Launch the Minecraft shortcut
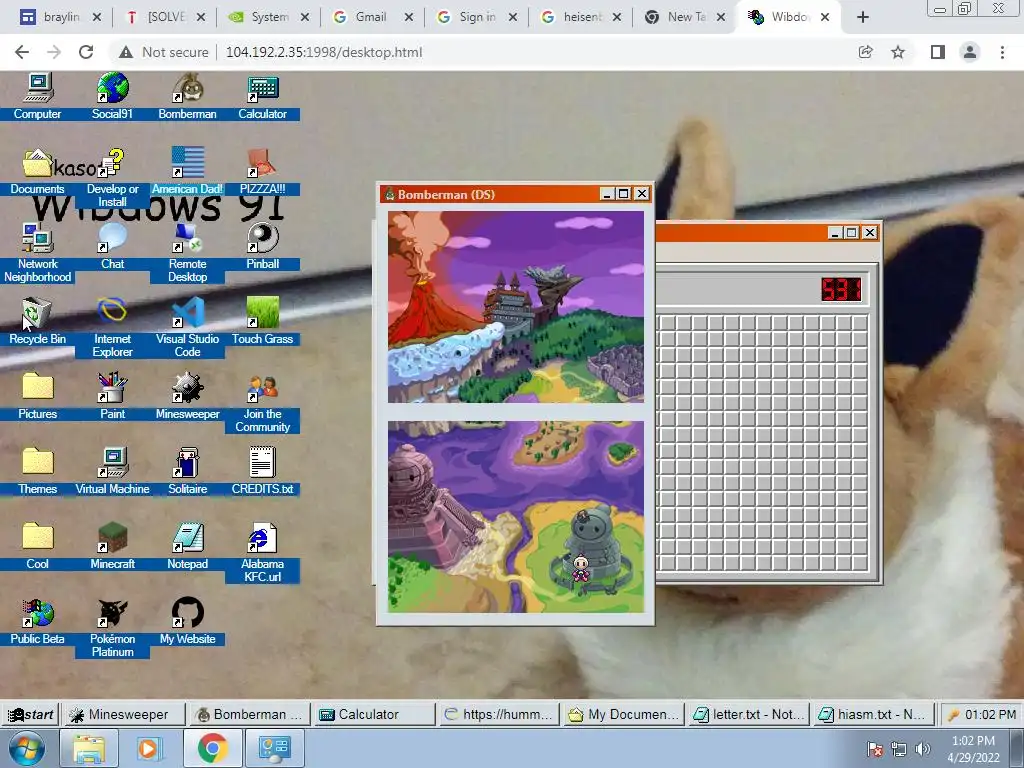Screen dimensions: 1024x768 pyautogui.click(x=112, y=547)
